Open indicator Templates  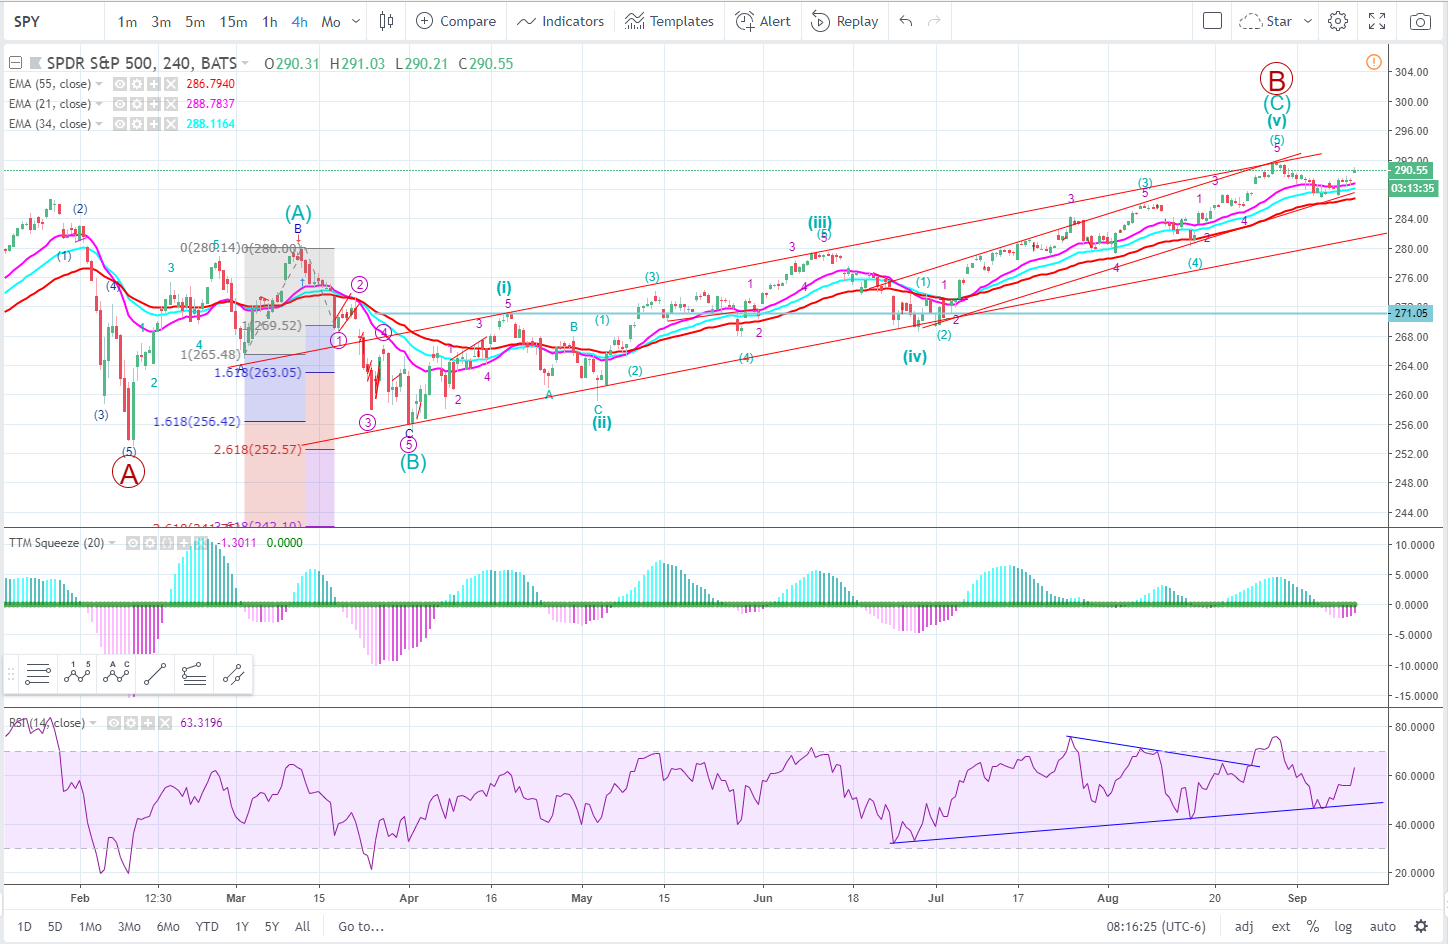[x=669, y=21]
